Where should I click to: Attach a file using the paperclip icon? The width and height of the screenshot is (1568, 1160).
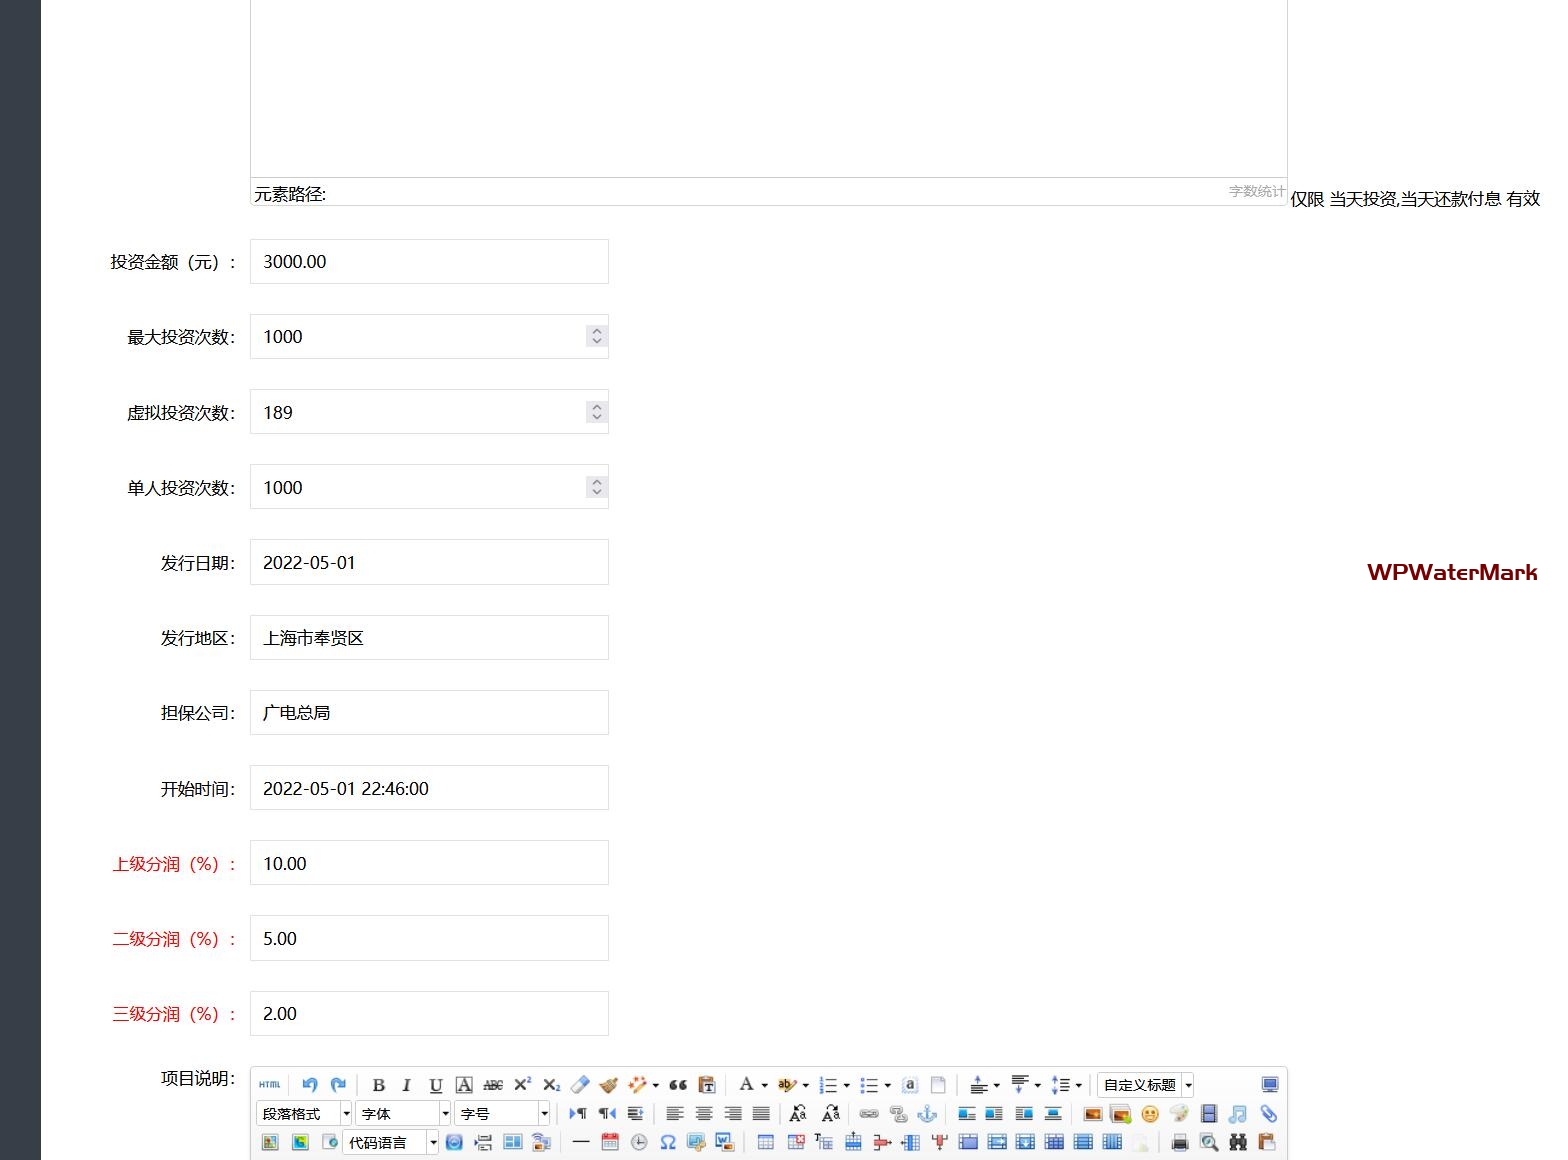point(1268,1114)
